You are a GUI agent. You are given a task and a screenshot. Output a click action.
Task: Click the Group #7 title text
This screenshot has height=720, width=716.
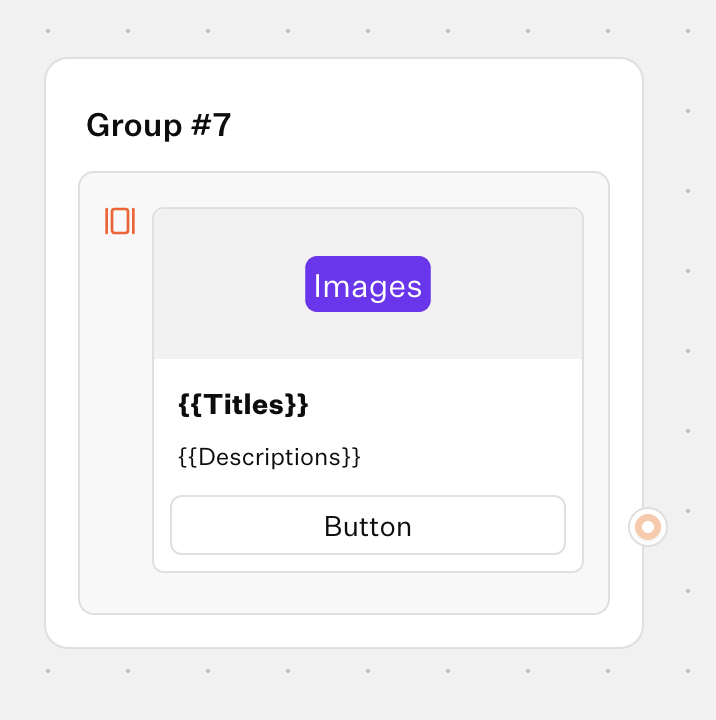click(158, 125)
